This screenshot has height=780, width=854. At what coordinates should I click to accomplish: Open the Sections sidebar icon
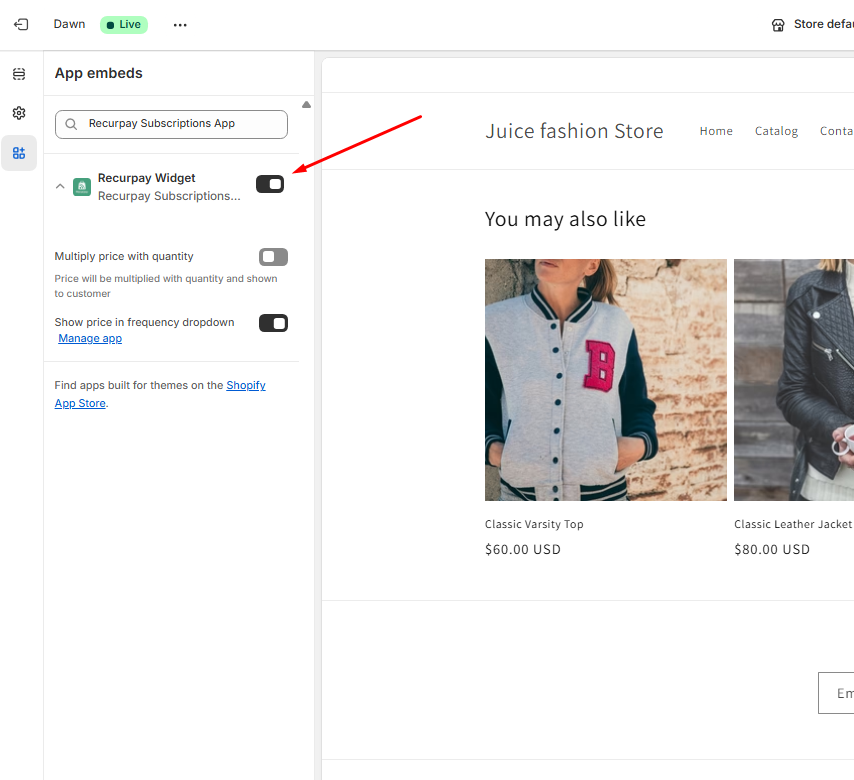19,74
